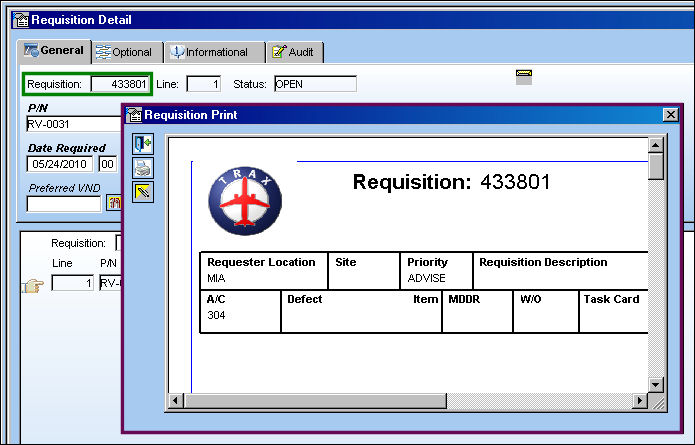This screenshot has height=445, width=695.
Task: Click the preview scroll up arrow
Action: [656, 145]
